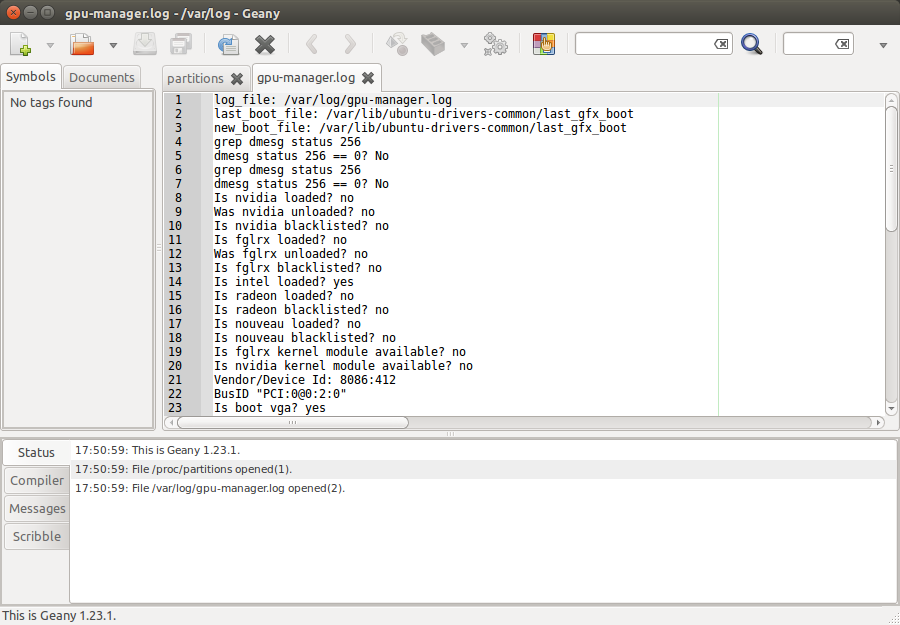Click 'No tags found' in Symbols panel
The height and width of the screenshot is (625, 900).
point(51,103)
